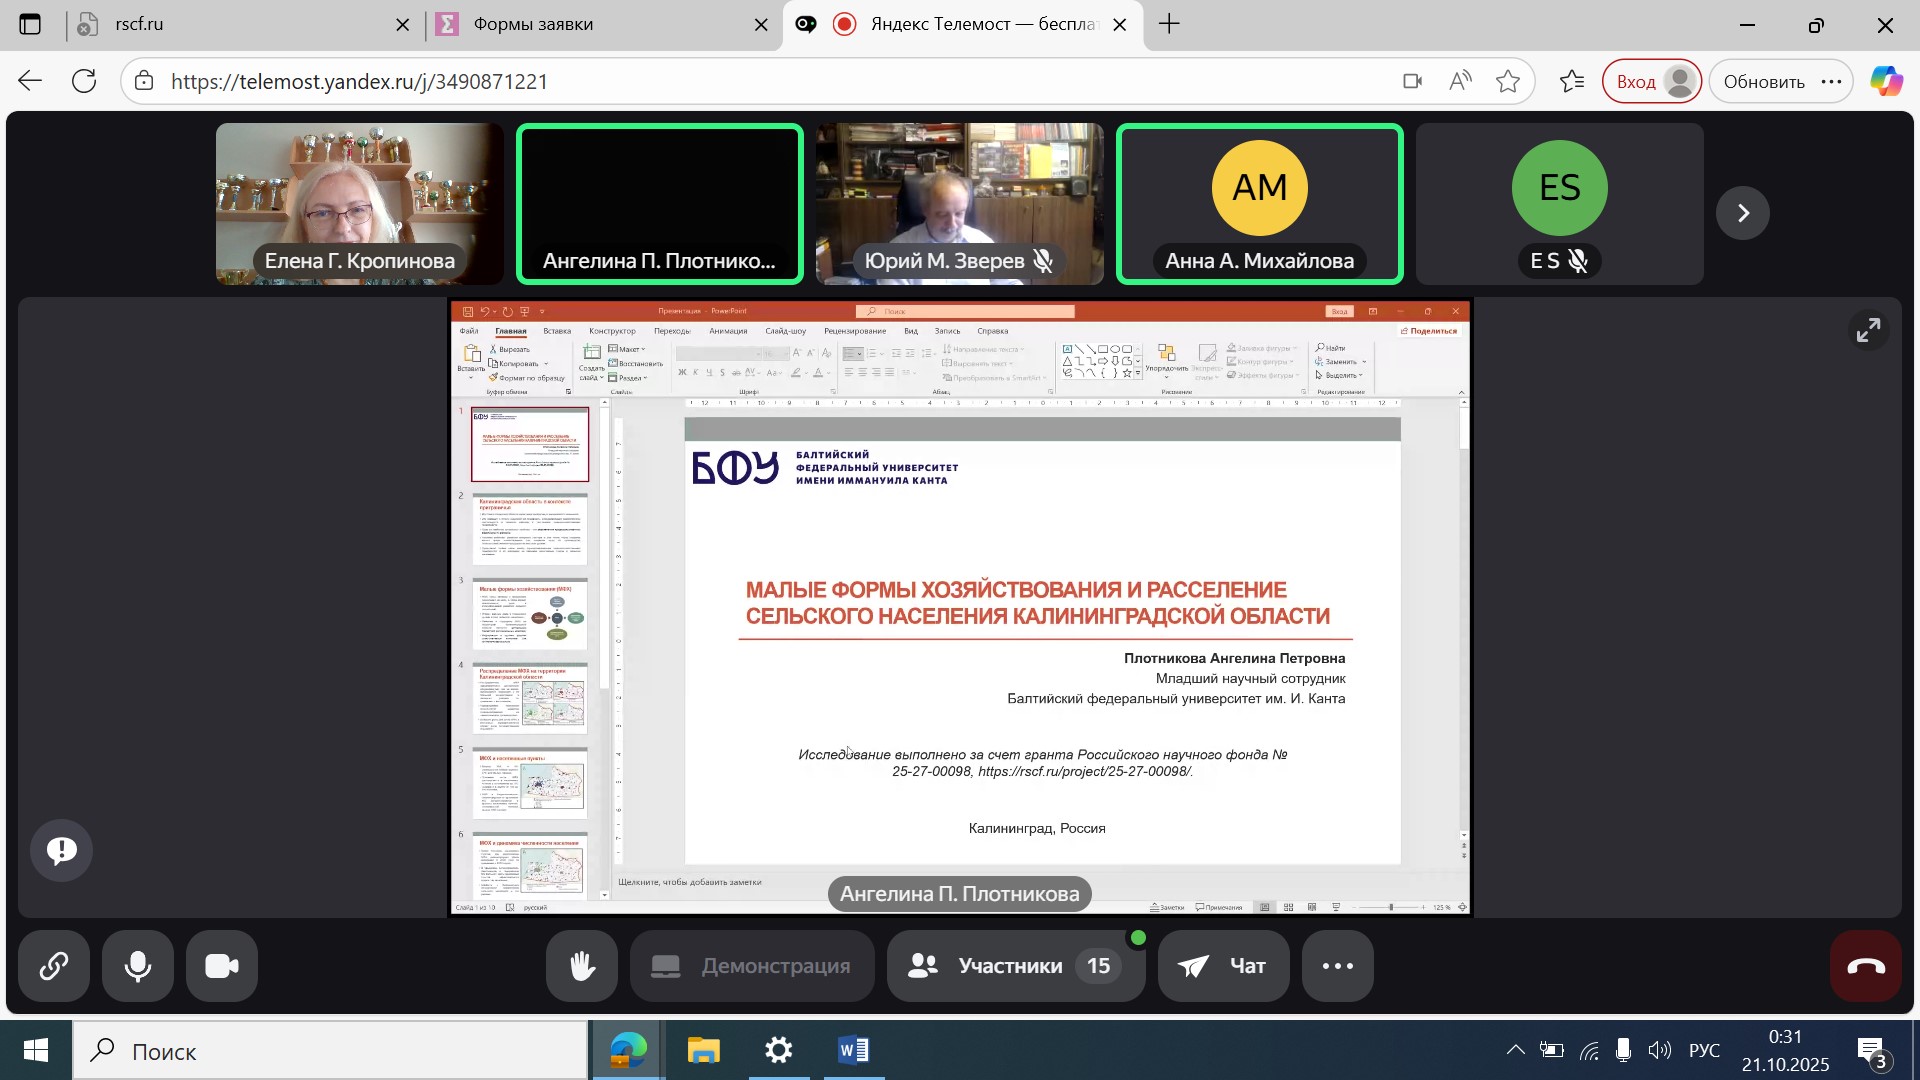Add page to favorites with star icon
This screenshot has height=1080, width=1920.
click(x=1508, y=82)
